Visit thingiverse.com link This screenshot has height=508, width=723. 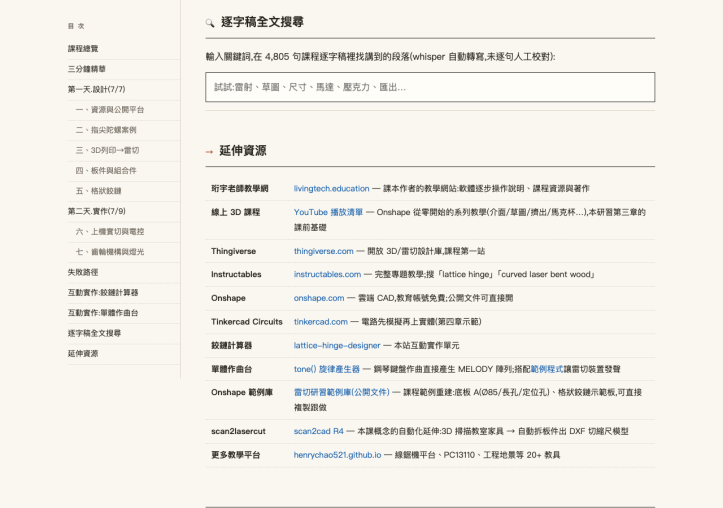point(324,251)
